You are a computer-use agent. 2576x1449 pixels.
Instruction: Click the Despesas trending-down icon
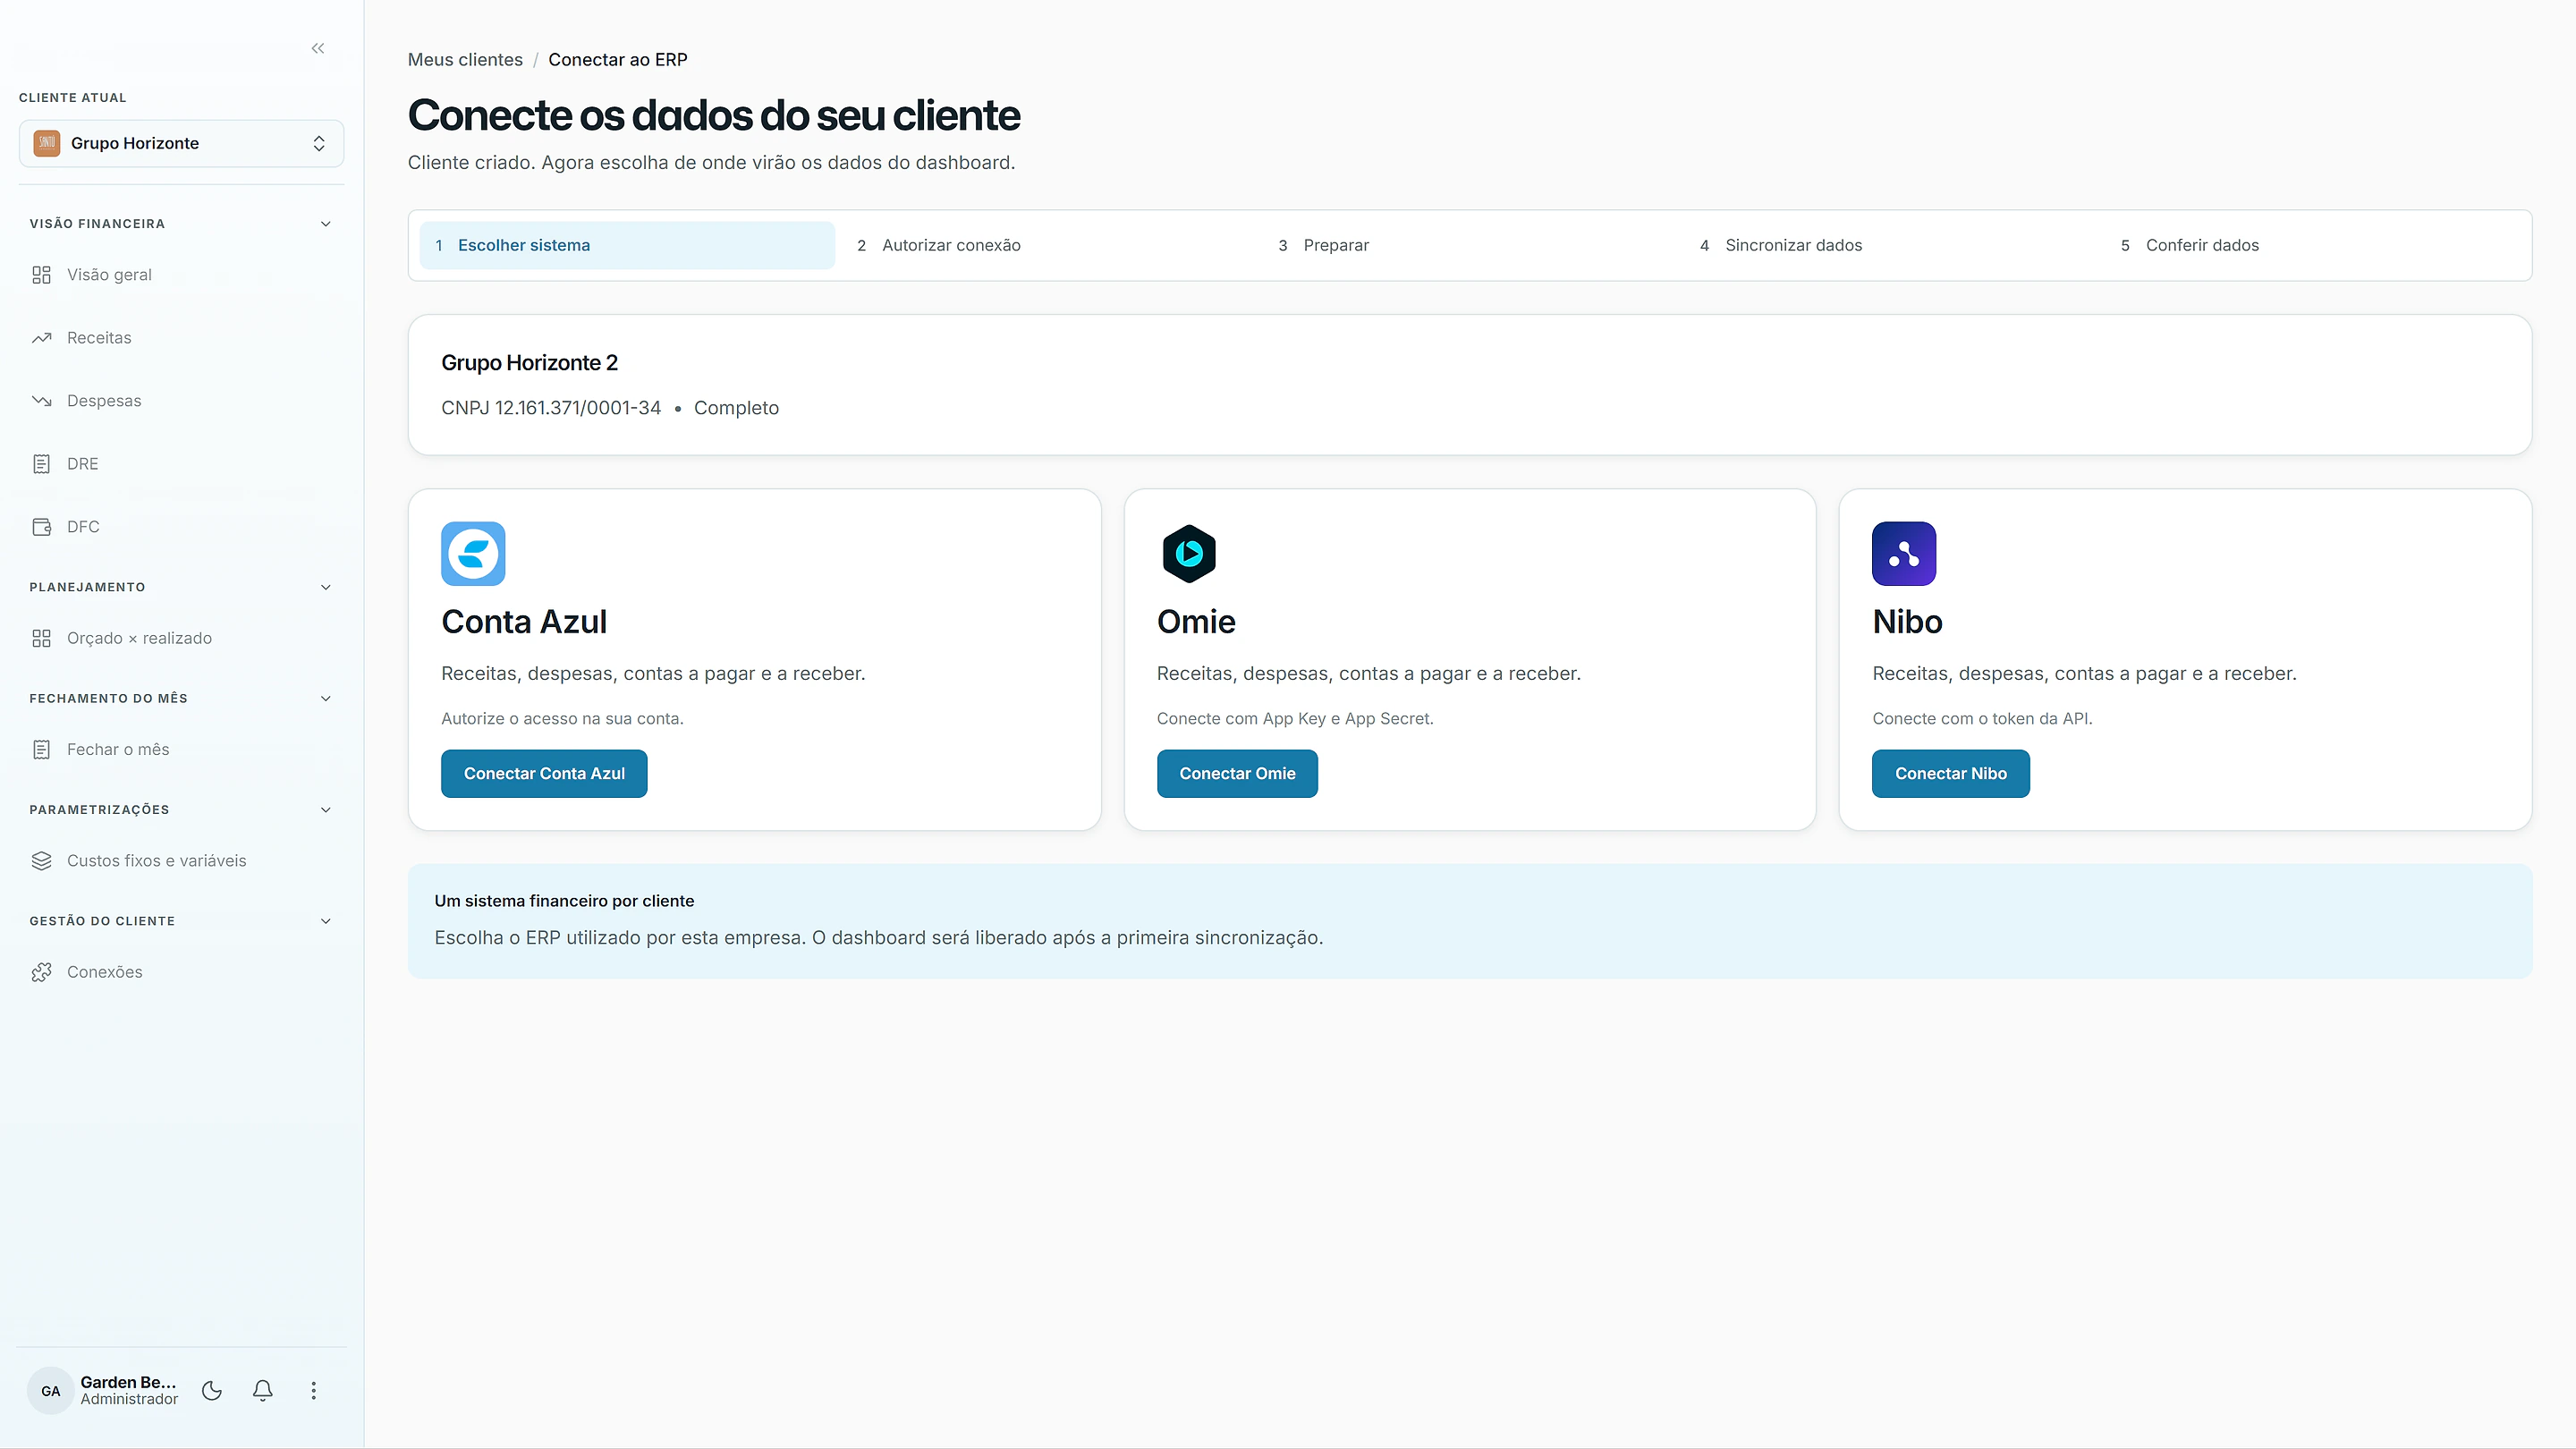tap(41, 401)
